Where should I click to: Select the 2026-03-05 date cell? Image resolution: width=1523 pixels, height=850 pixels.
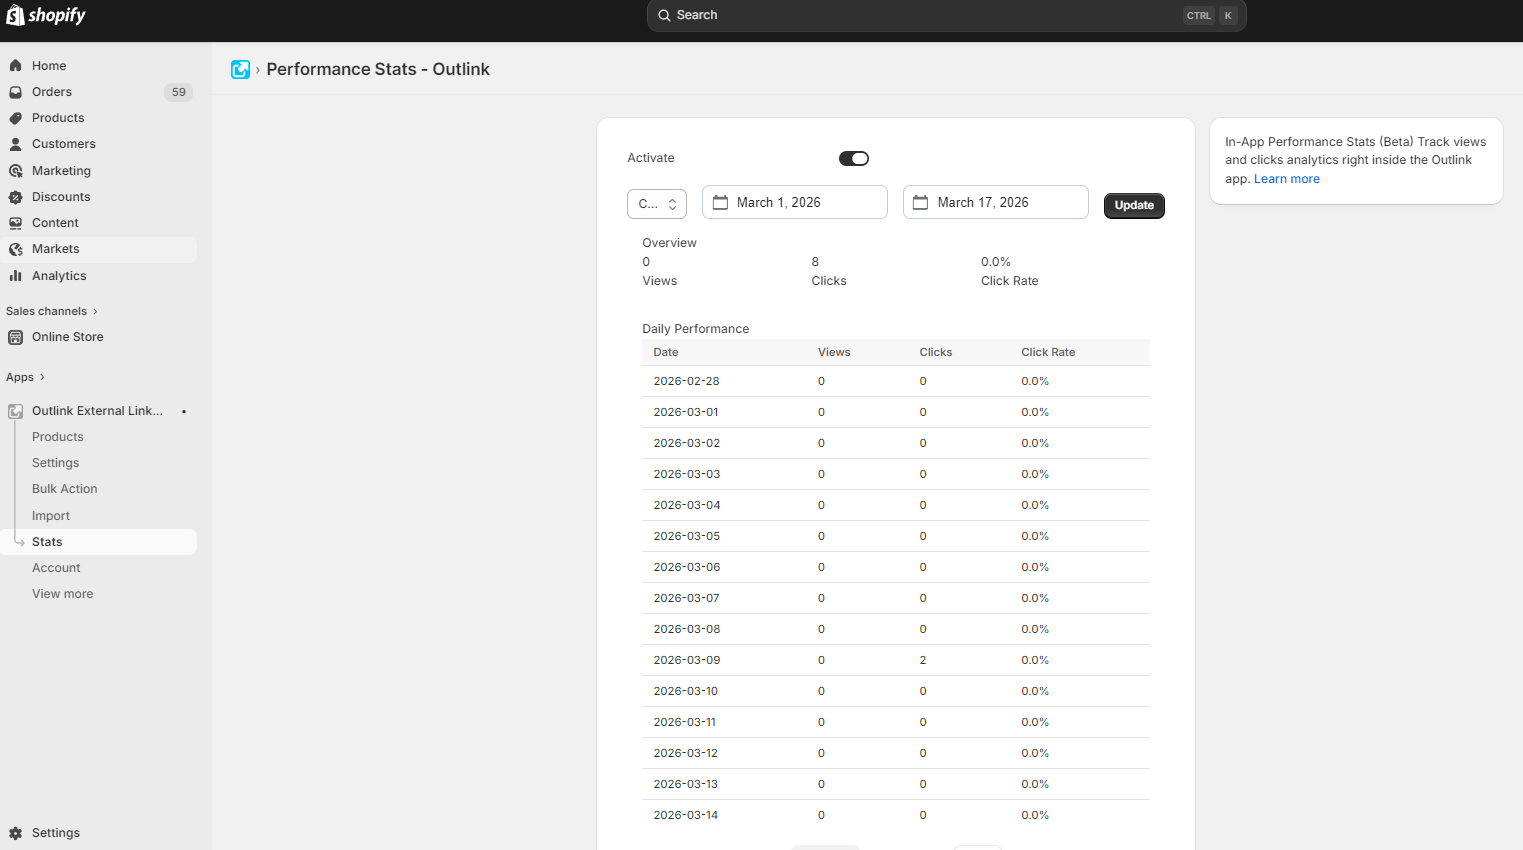(686, 536)
